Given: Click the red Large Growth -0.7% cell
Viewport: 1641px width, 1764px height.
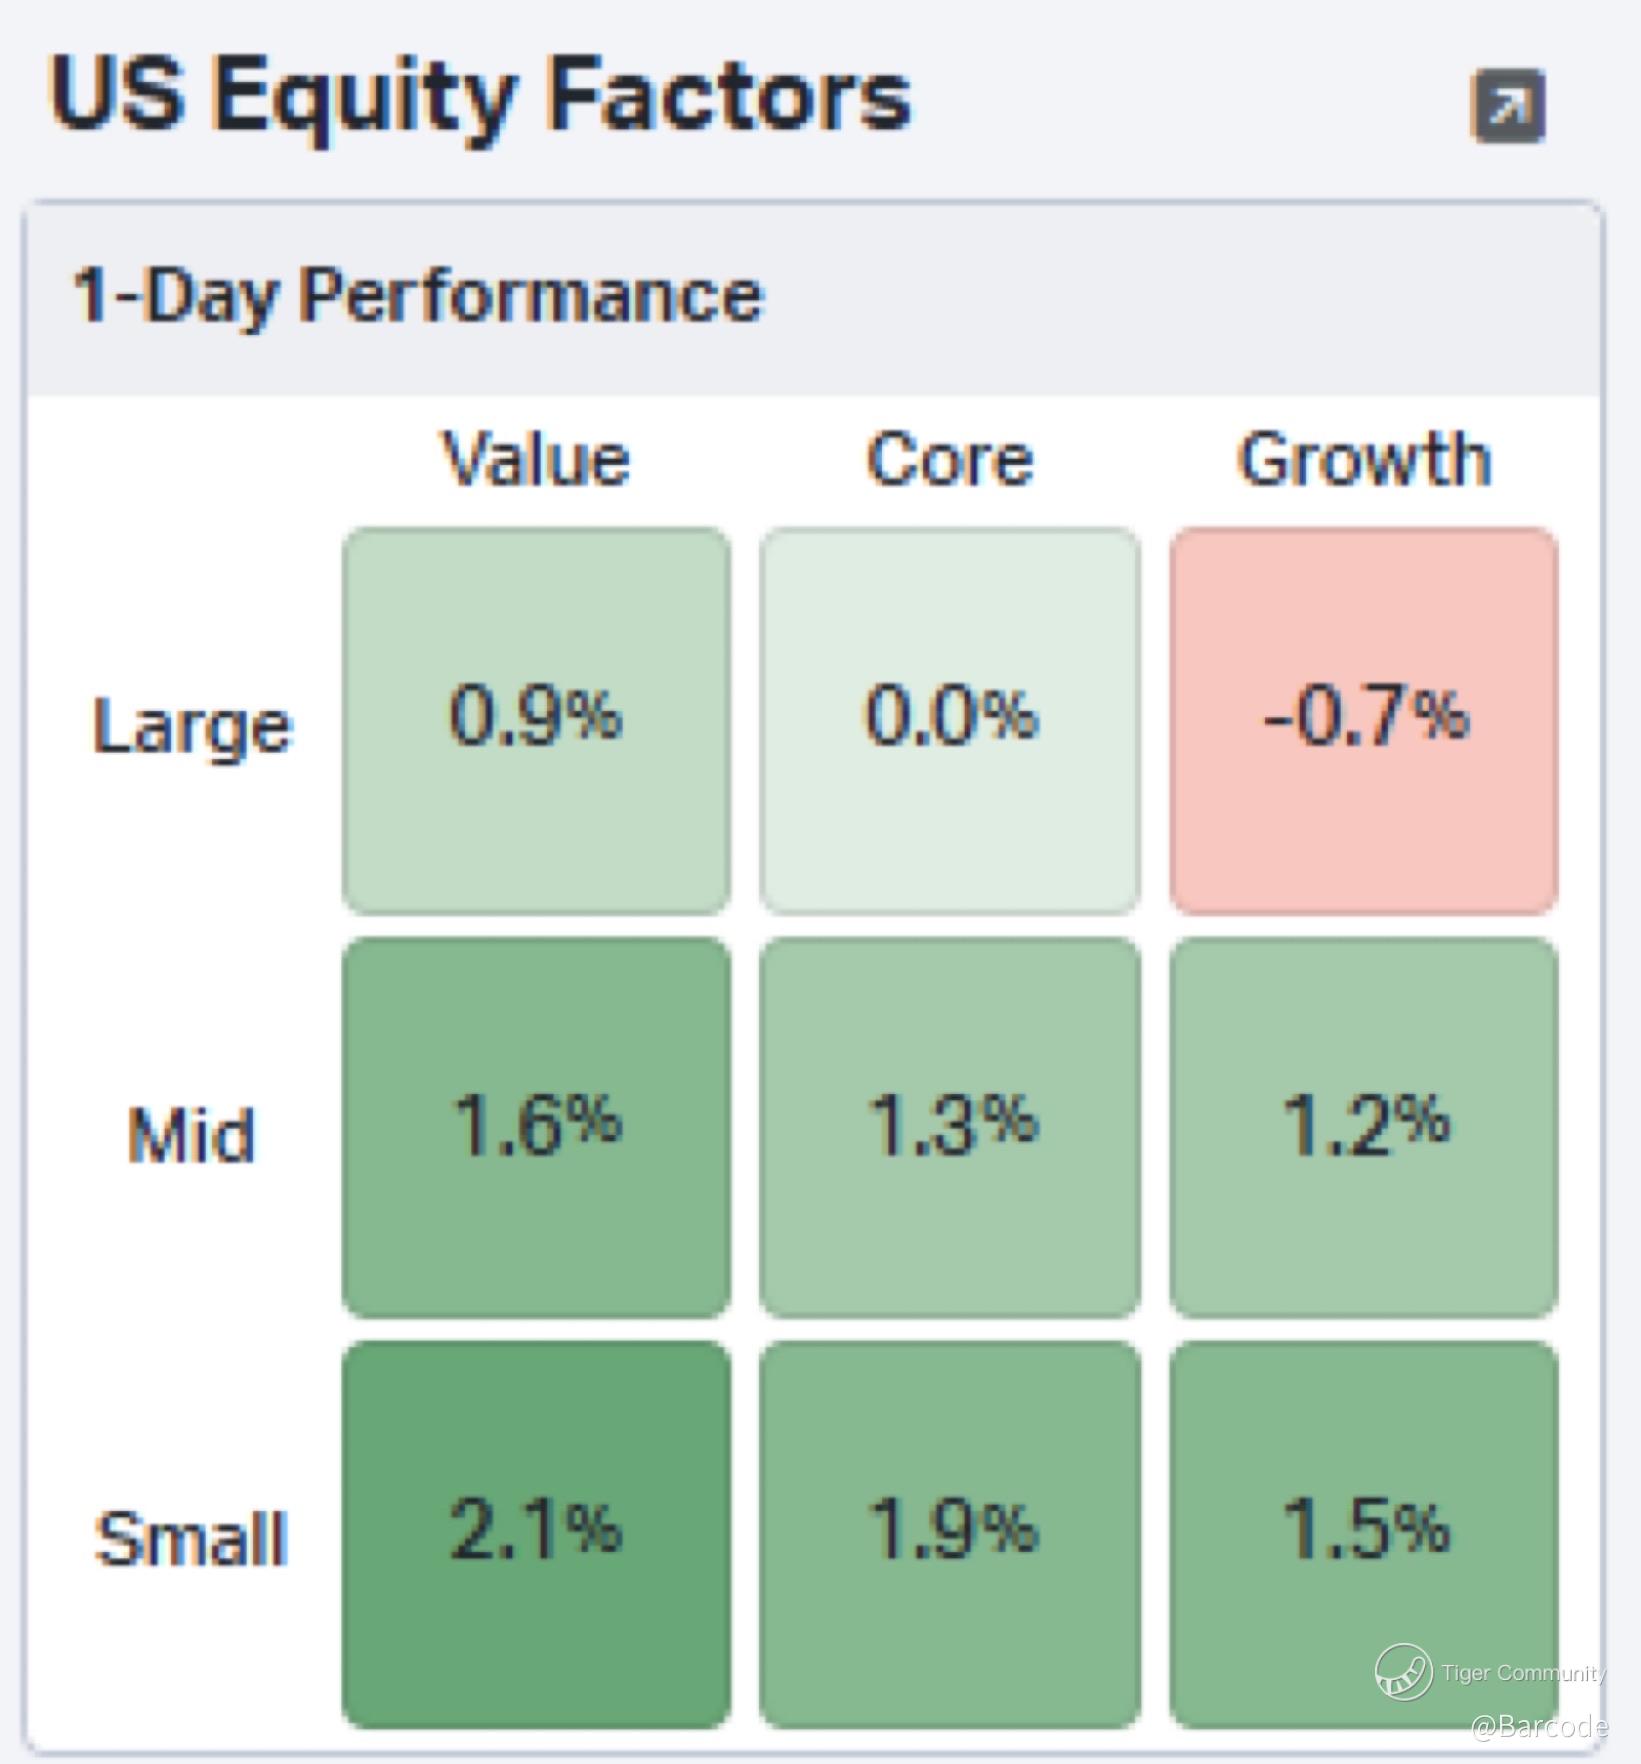Looking at the screenshot, I should click(1364, 720).
